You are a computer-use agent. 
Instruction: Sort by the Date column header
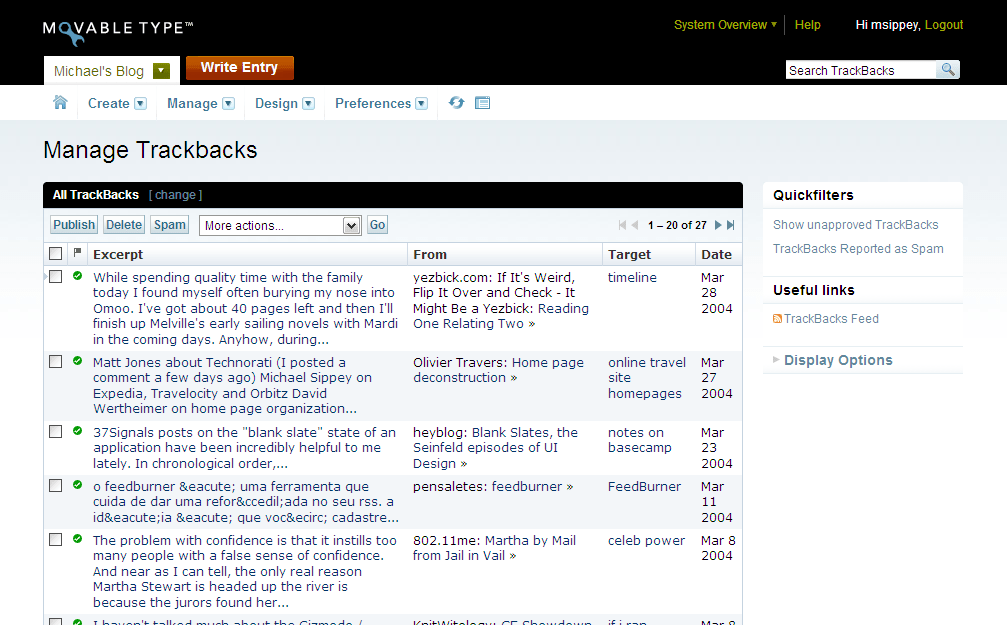coord(716,254)
